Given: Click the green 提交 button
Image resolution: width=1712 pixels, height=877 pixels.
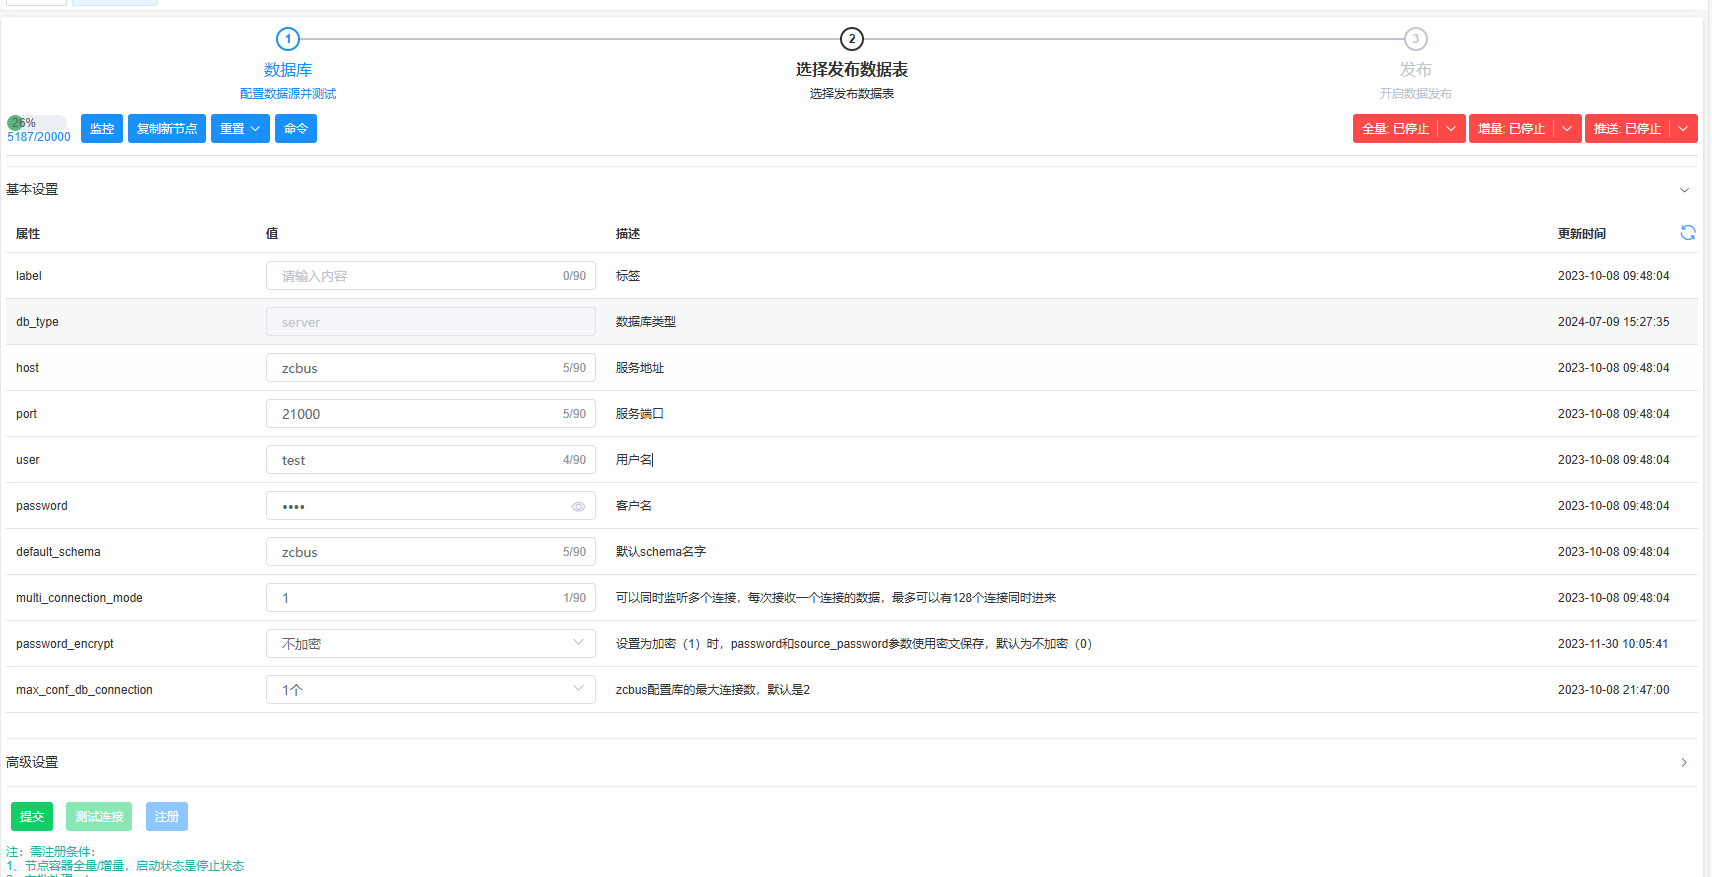Looking at the screenshot, I should click(x=32, y=817).
